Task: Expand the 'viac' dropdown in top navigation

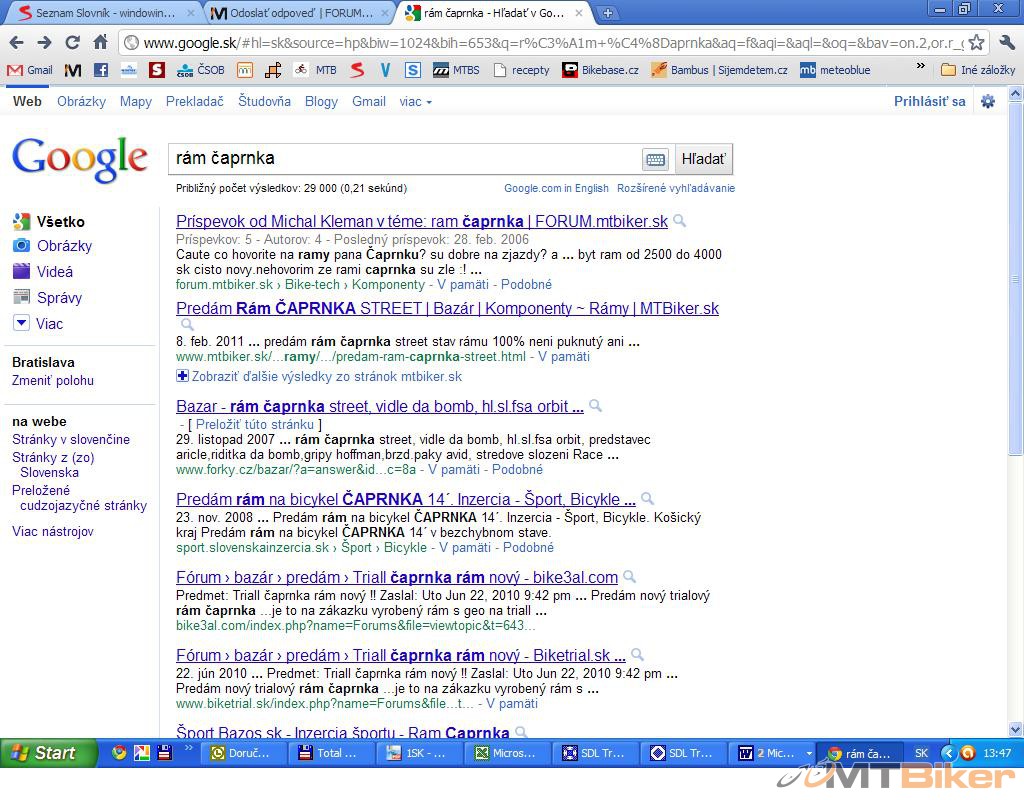Action: tap(415, 102)
